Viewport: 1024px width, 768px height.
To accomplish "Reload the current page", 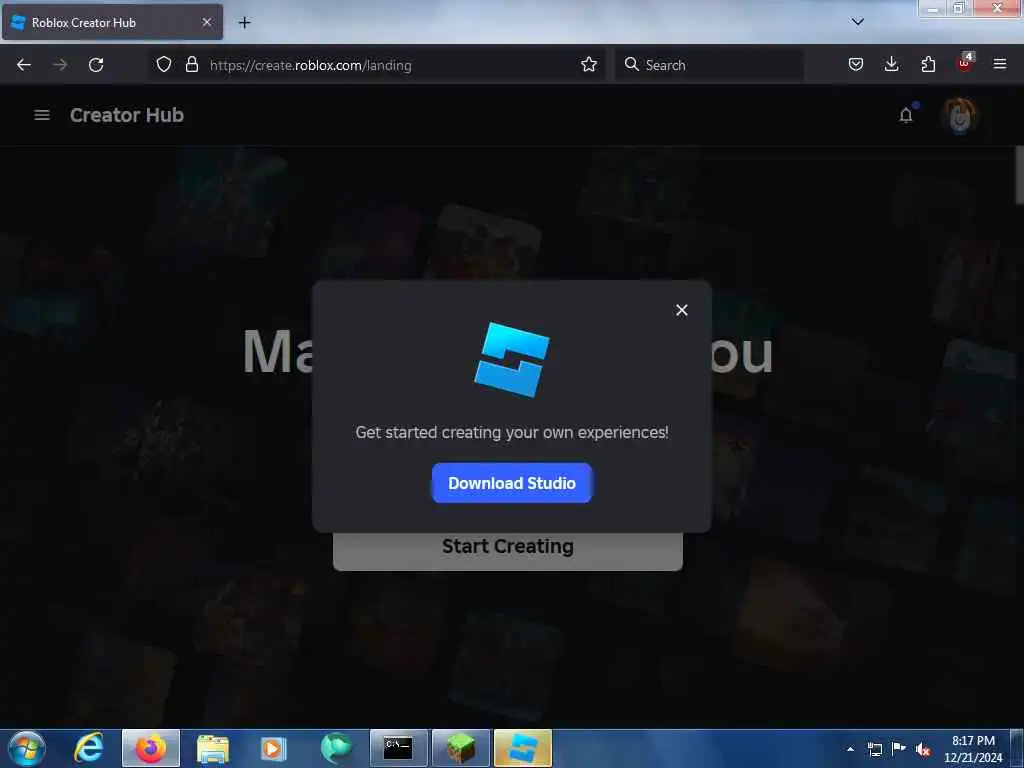I will point(96,65).
